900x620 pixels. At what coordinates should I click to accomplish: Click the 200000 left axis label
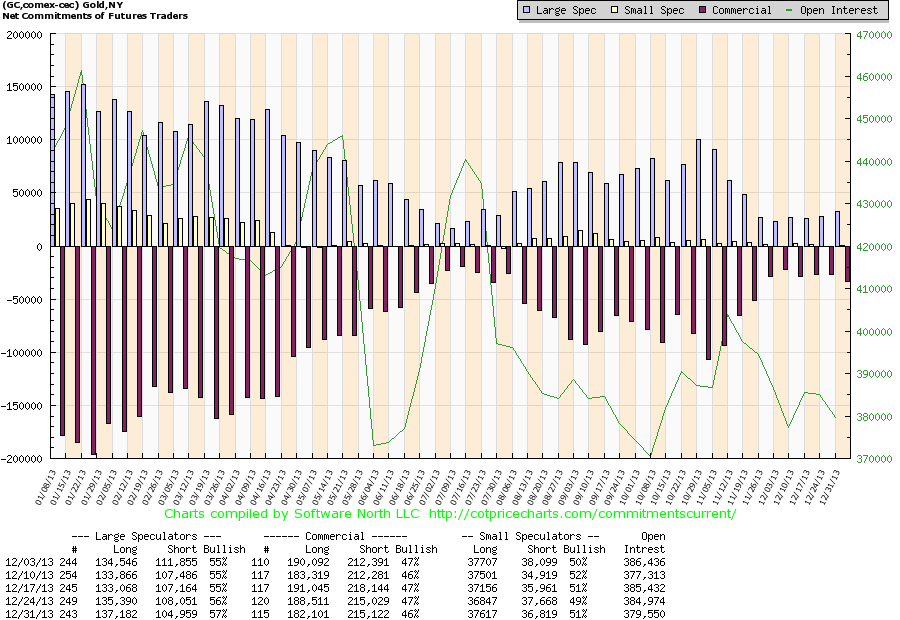[25, 35]
